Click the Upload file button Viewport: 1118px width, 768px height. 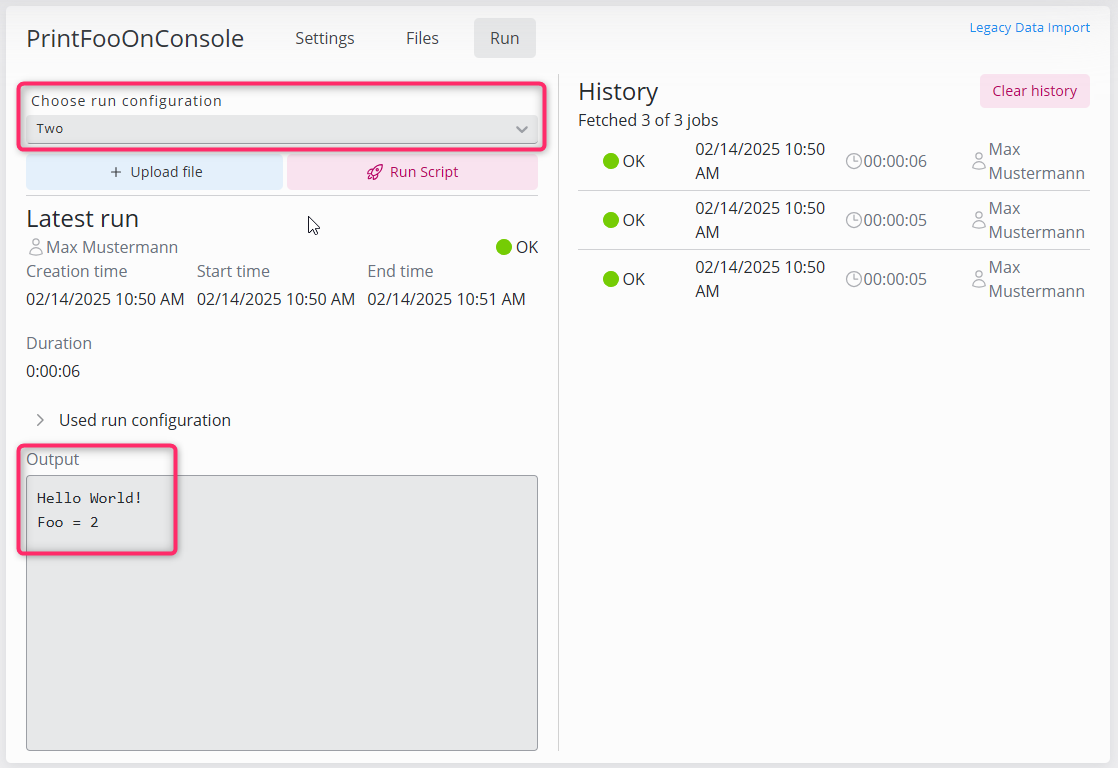155,172
